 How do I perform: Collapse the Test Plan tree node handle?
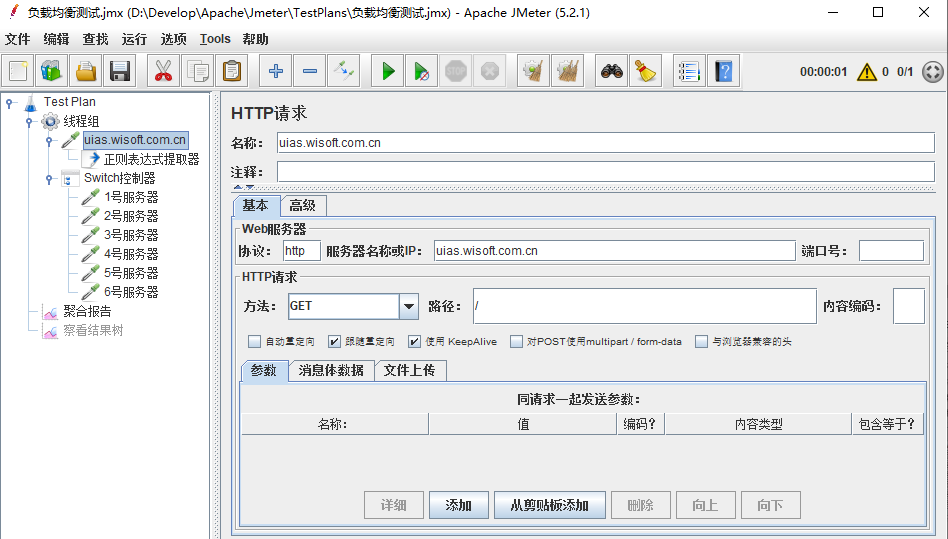pyautogui.click(x=9, y=103)
